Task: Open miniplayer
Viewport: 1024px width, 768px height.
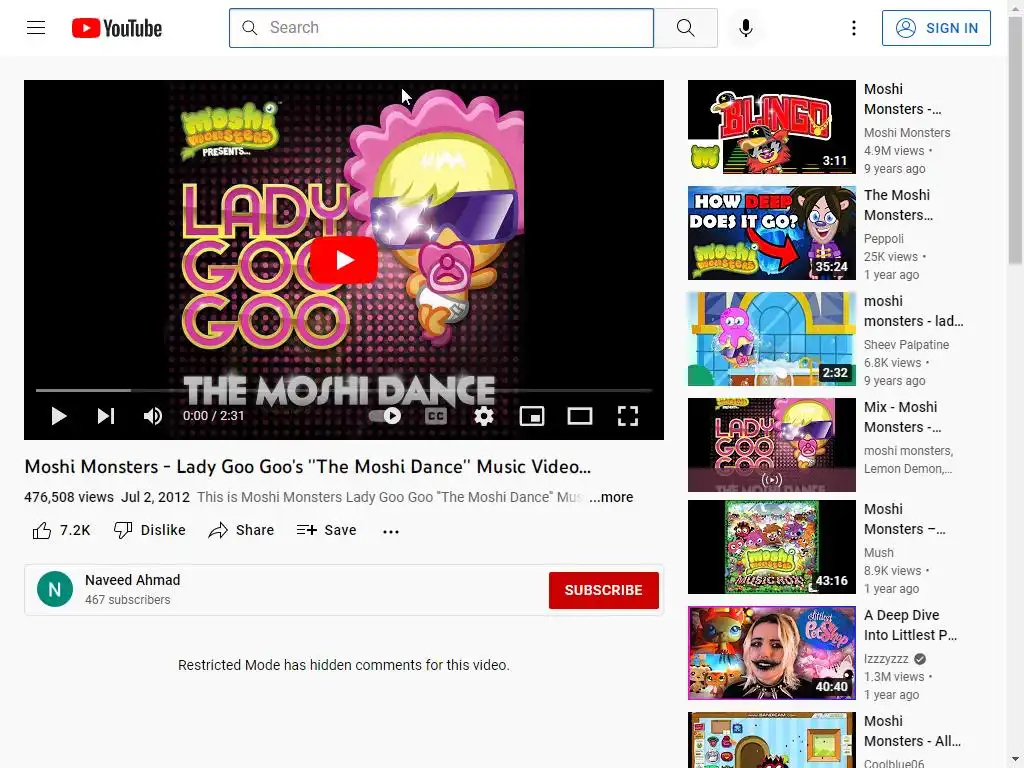Action: point(532,416)
